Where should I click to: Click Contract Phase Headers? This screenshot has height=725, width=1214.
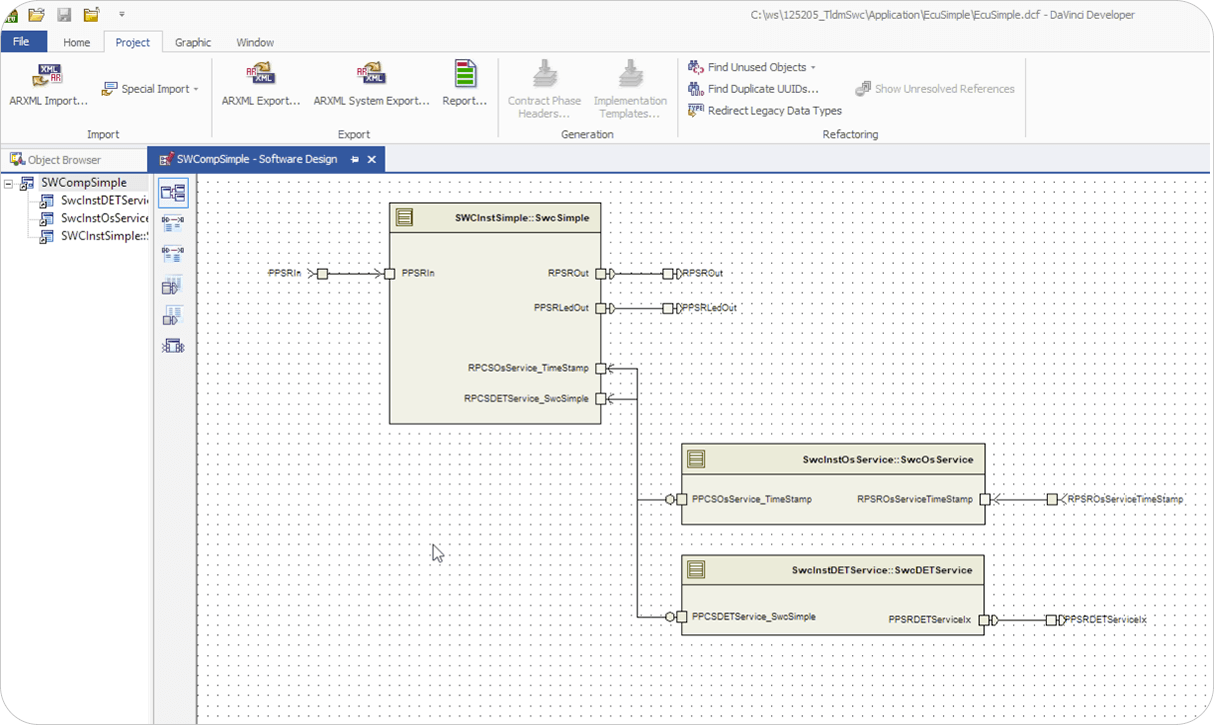point(544,89)
